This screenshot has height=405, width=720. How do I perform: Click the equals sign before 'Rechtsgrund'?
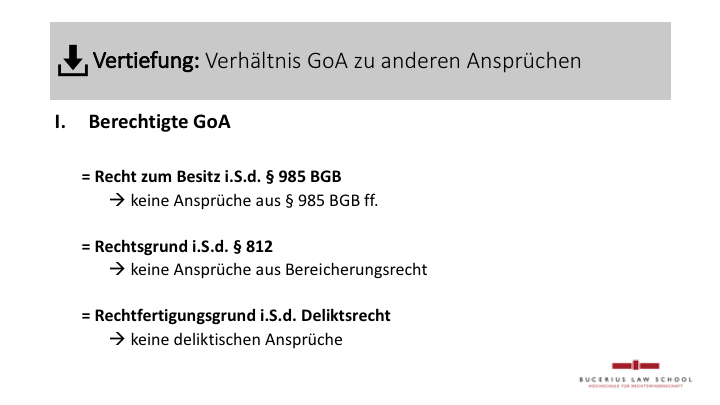(x=86, y=245)
